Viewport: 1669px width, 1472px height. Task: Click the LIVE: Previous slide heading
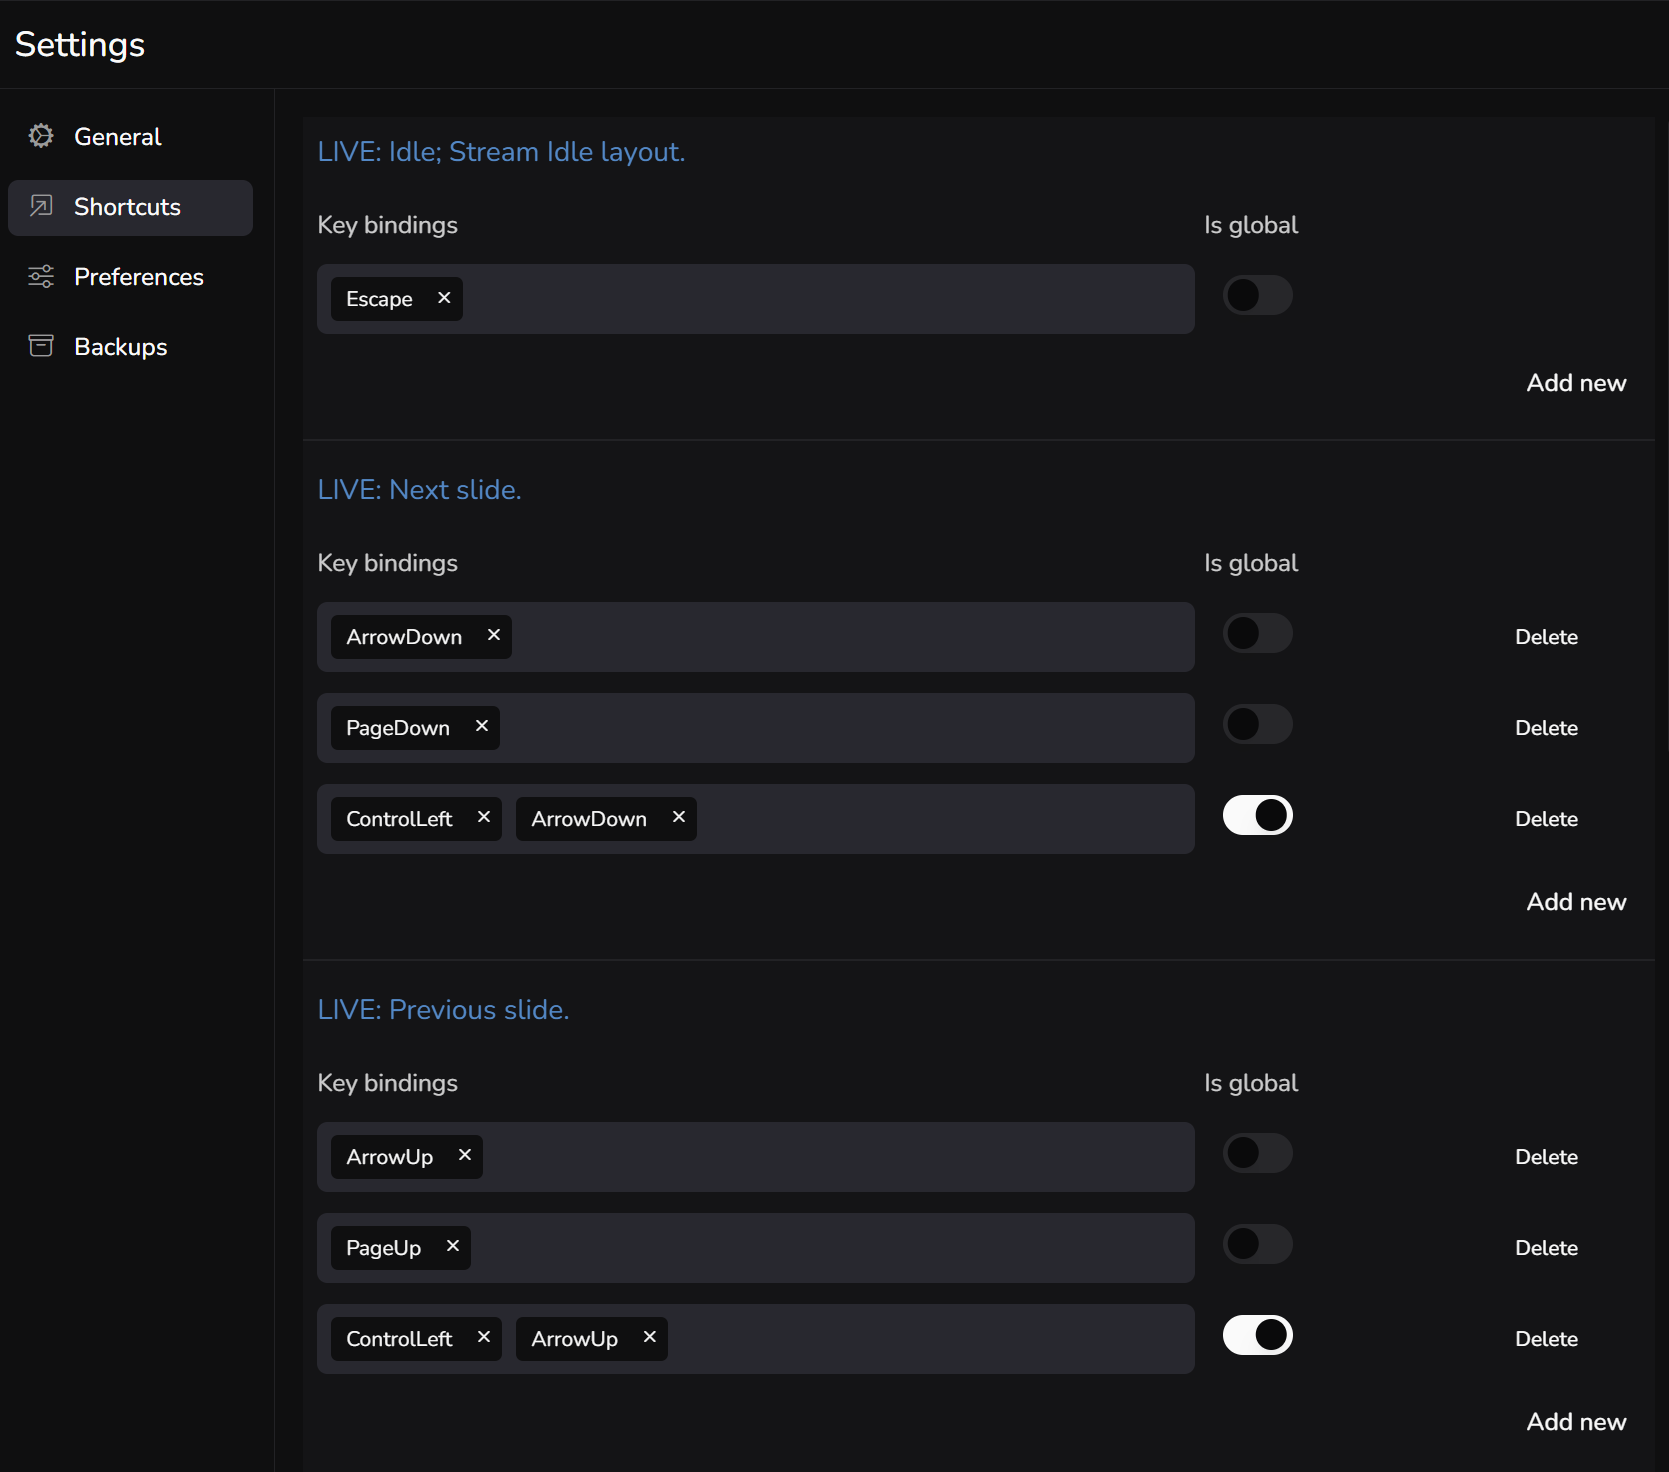pyautogui.click(x=443, y=1010)
